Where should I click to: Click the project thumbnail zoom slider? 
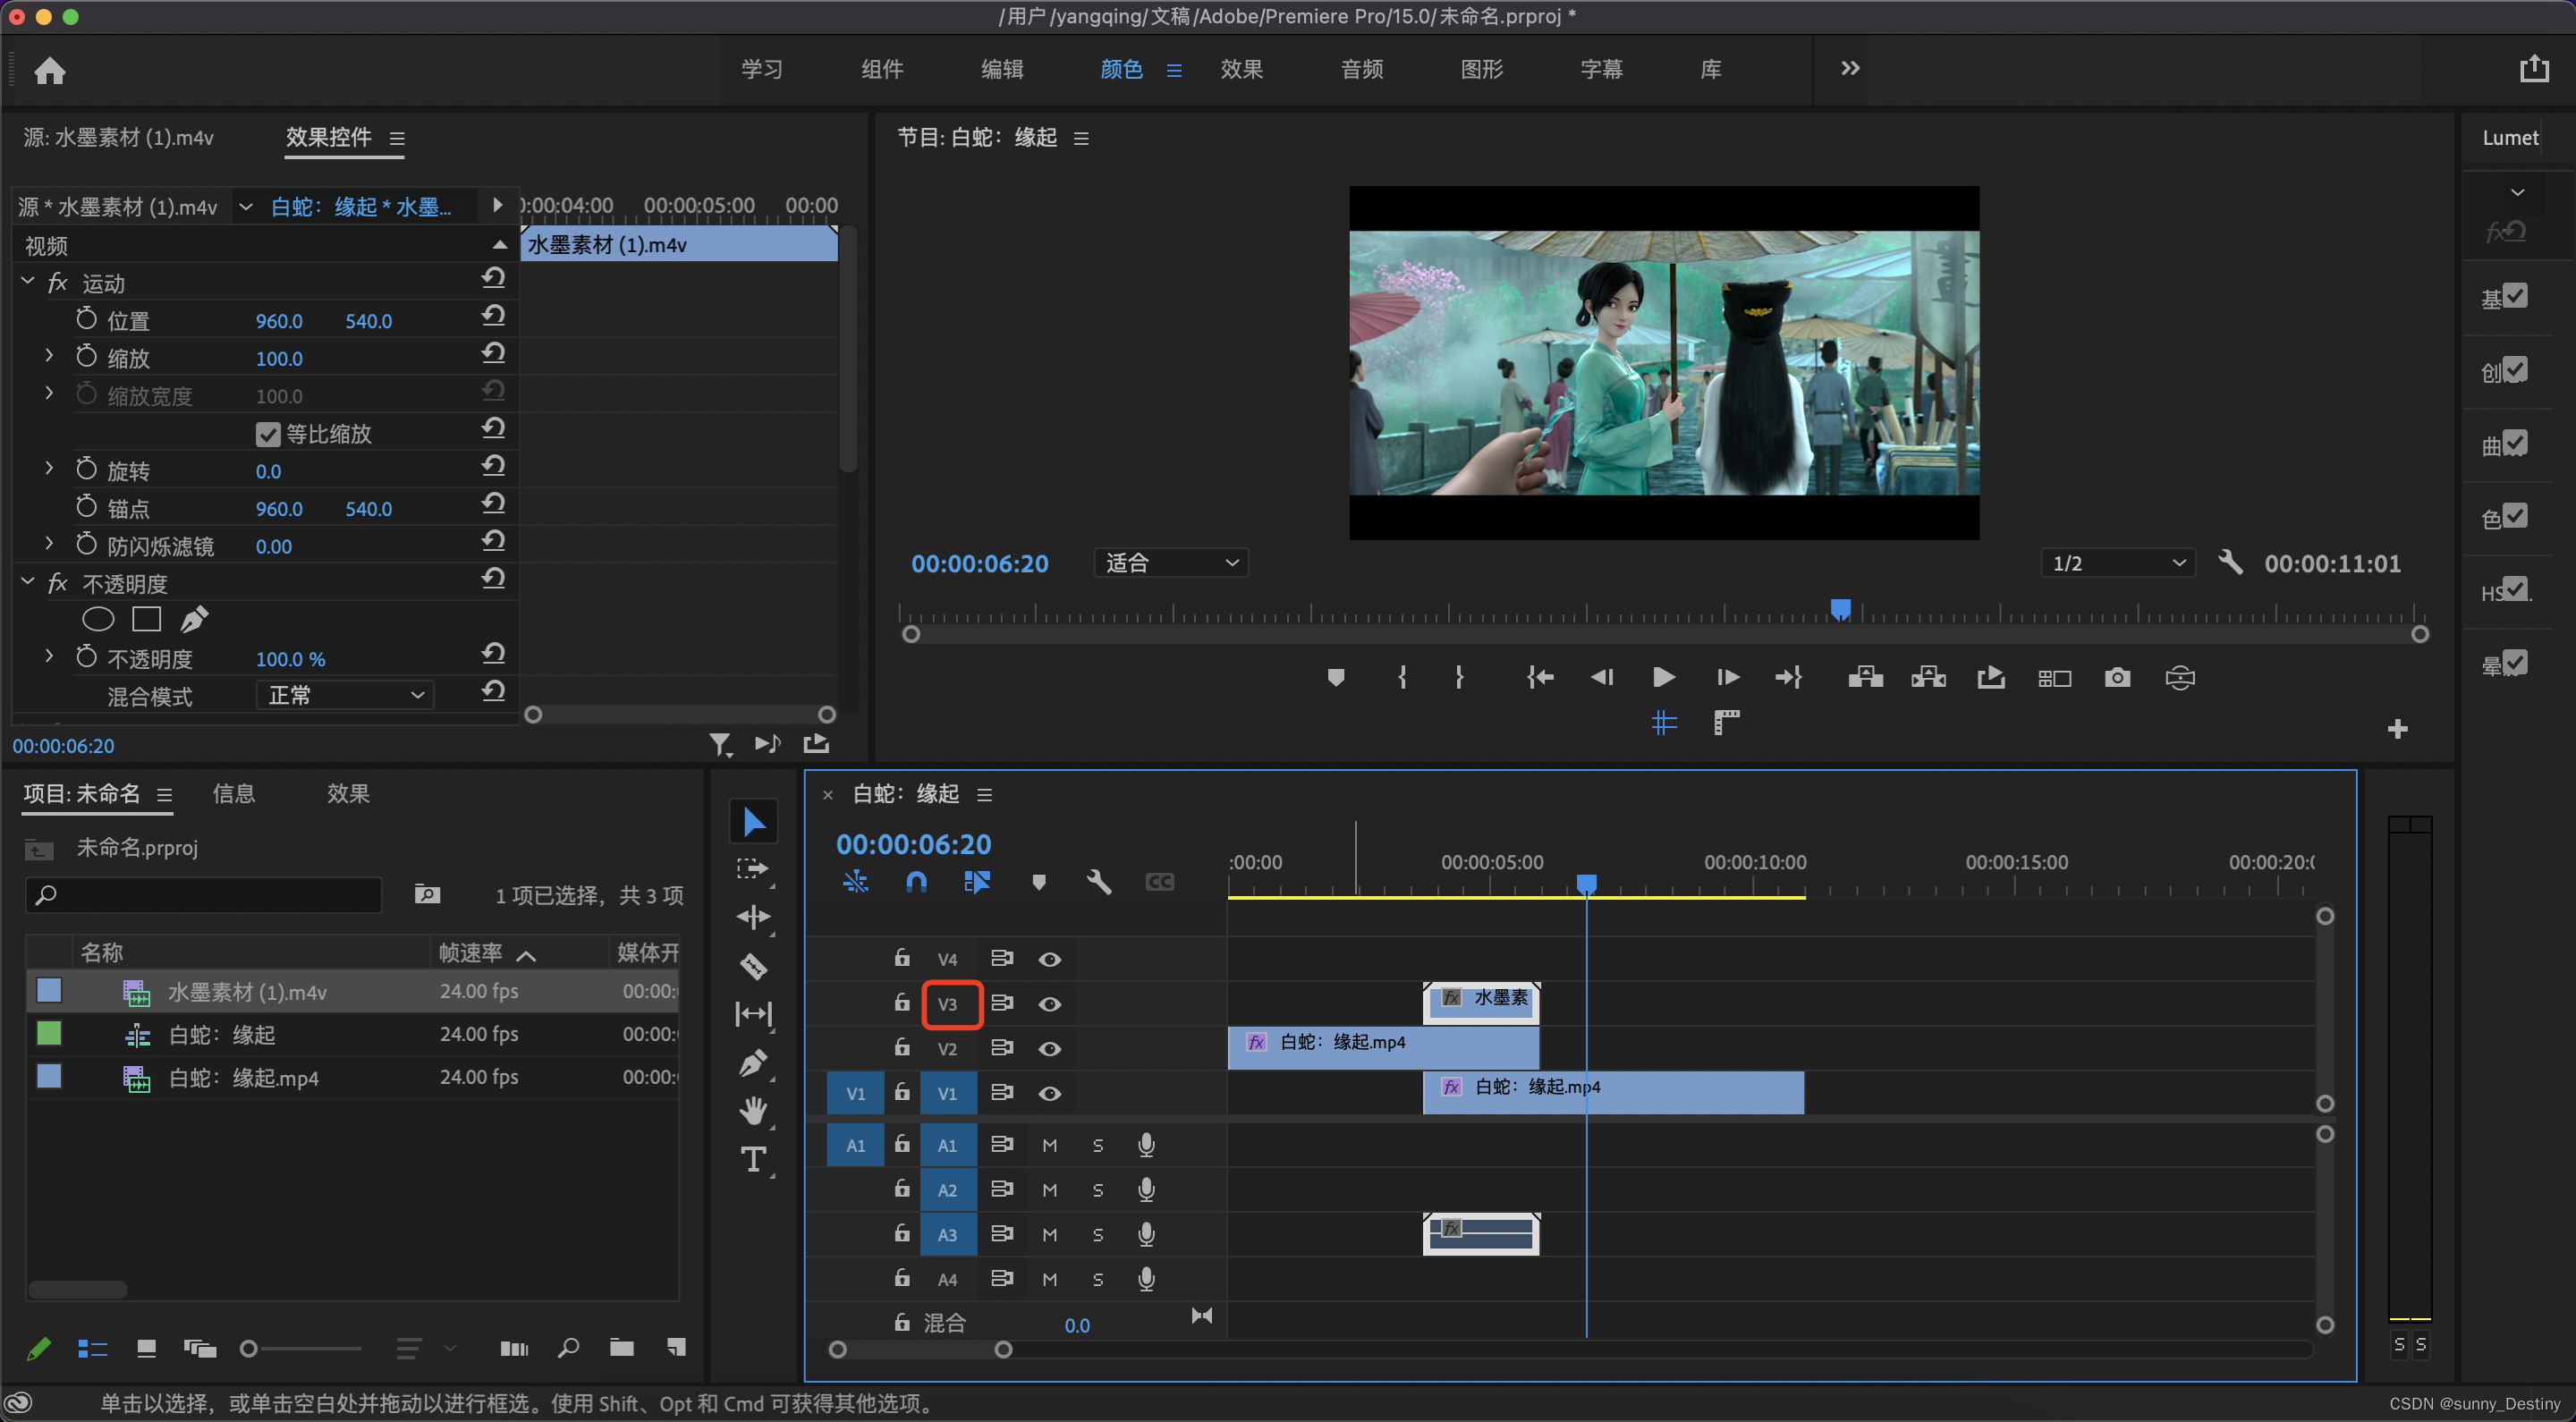click(249, 1349)
